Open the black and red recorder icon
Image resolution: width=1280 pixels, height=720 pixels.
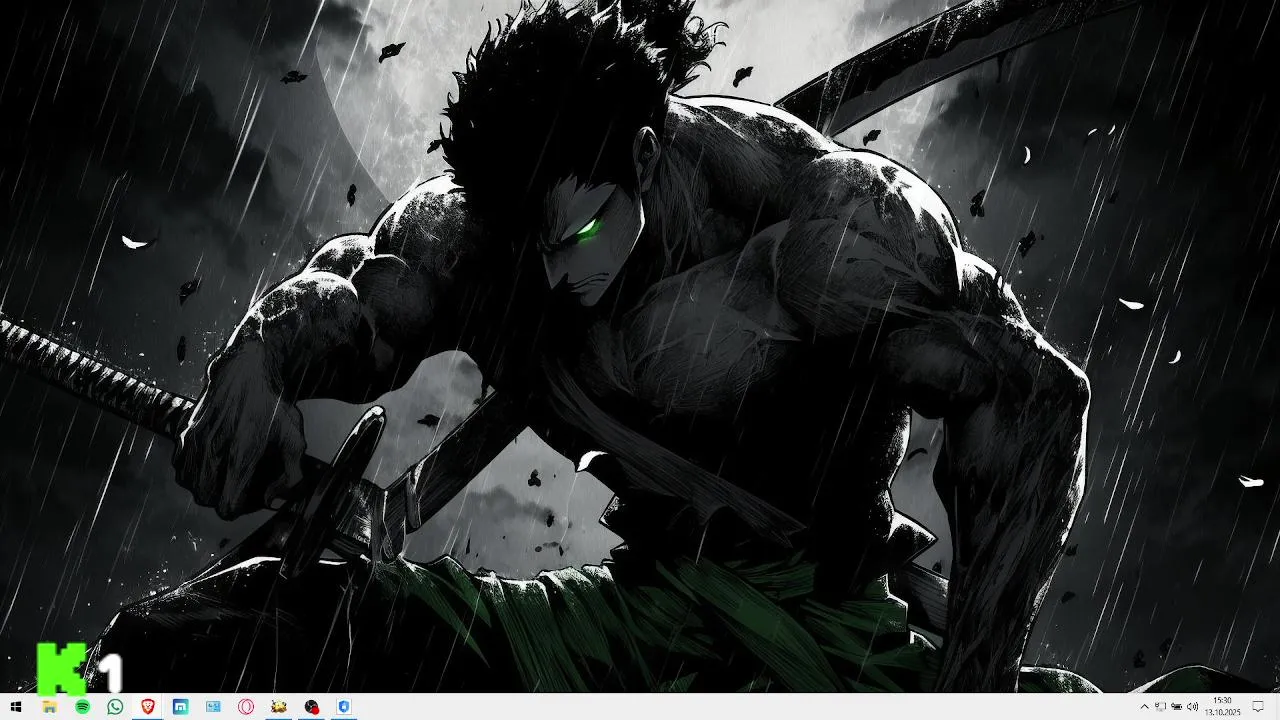point(312,707)
